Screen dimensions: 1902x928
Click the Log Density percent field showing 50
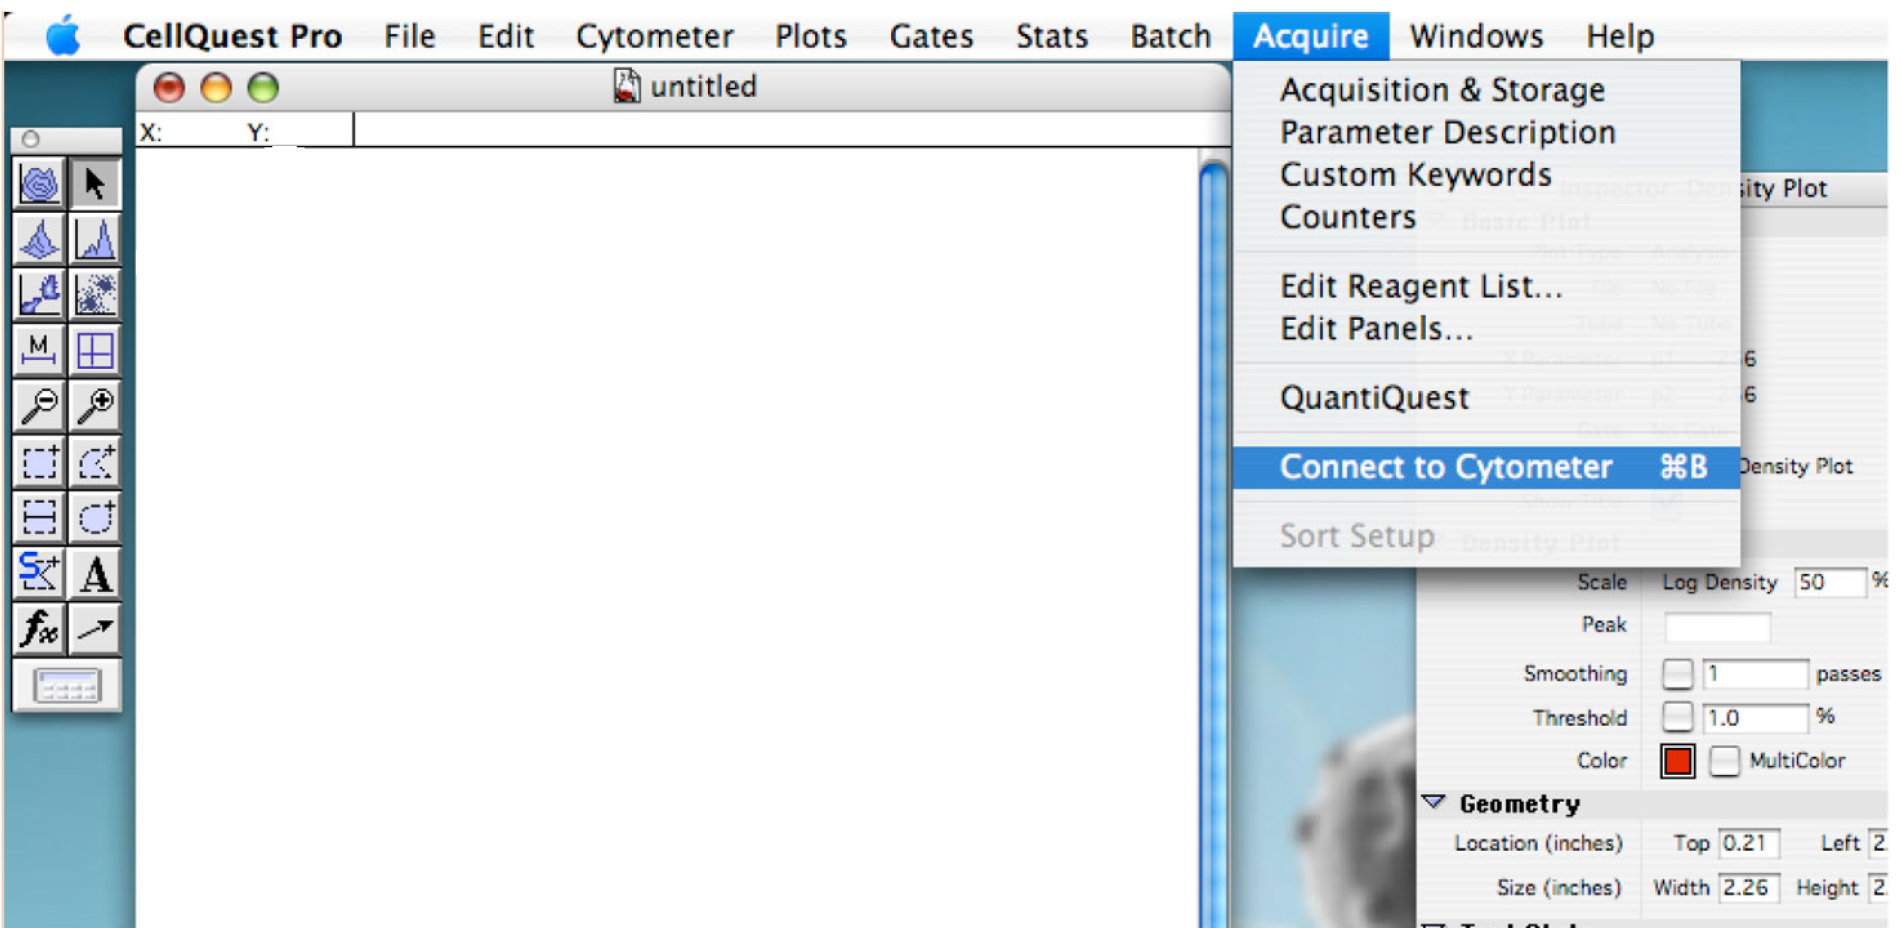point(1830,582)
